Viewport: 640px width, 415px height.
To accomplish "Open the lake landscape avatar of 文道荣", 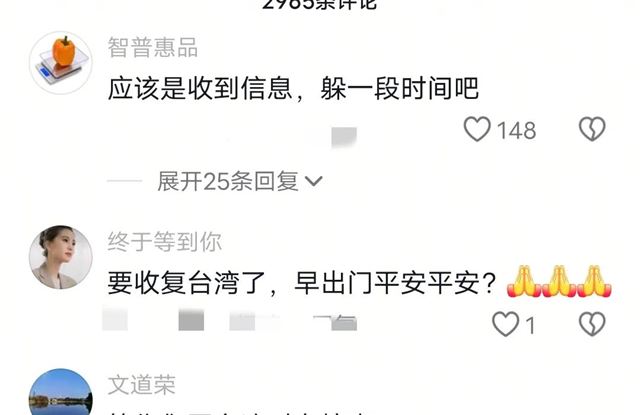I will 61,392.
